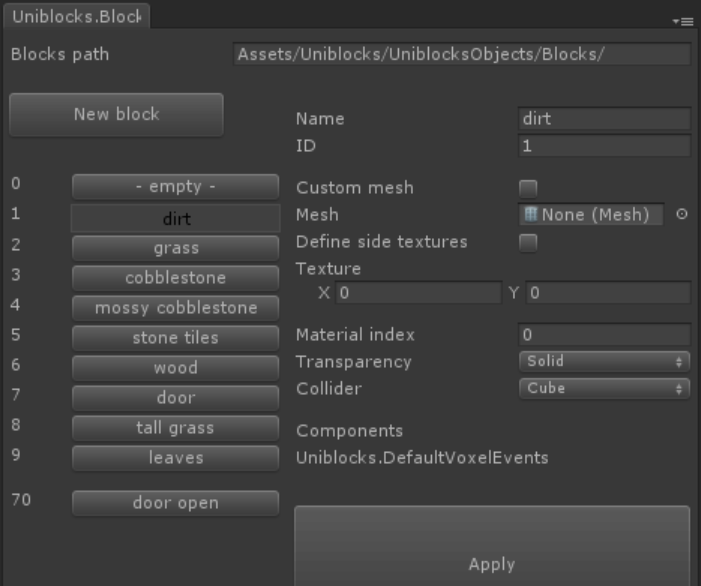Click the Texture label
Viewport: 701px width, 586px height.
(328, 269)
